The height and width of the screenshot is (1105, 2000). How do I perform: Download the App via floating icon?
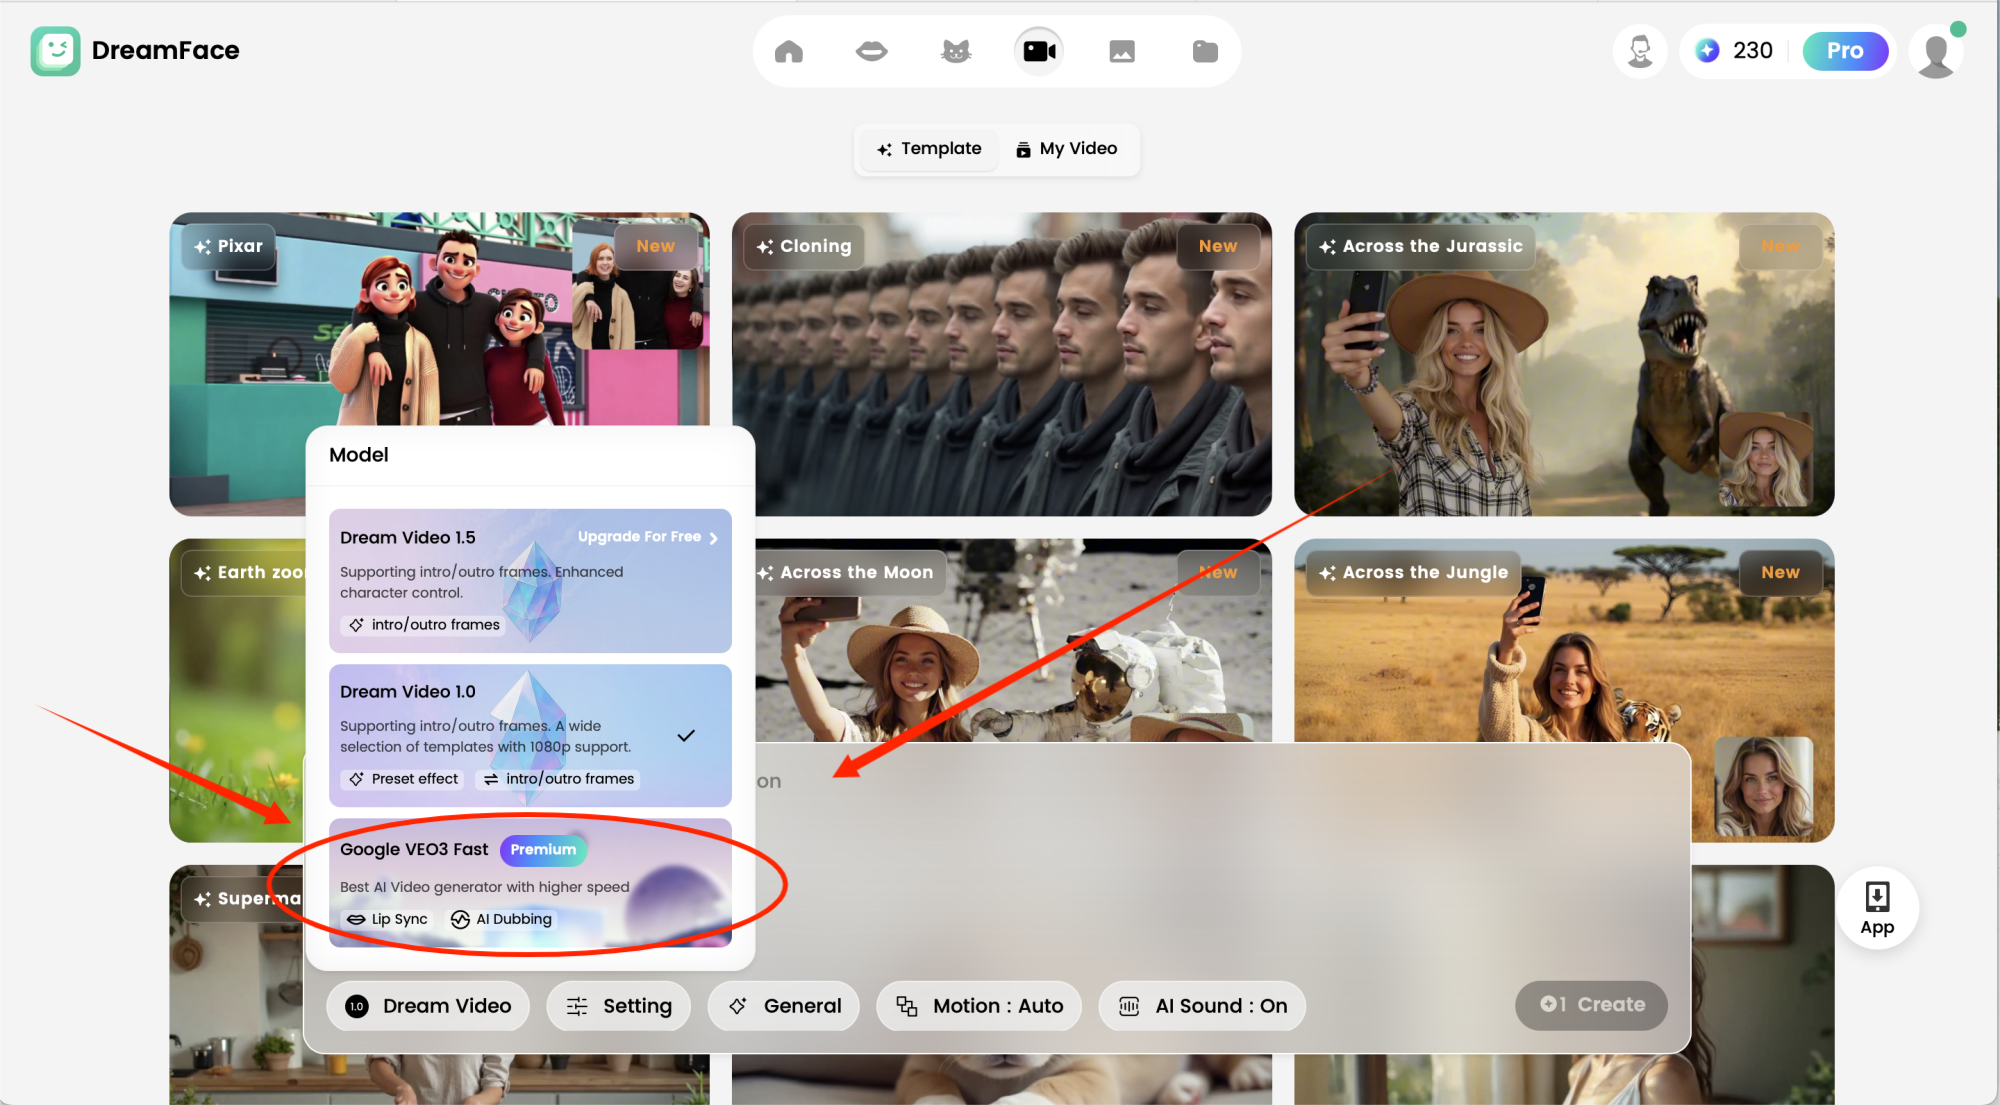(x=1877, y=908)
